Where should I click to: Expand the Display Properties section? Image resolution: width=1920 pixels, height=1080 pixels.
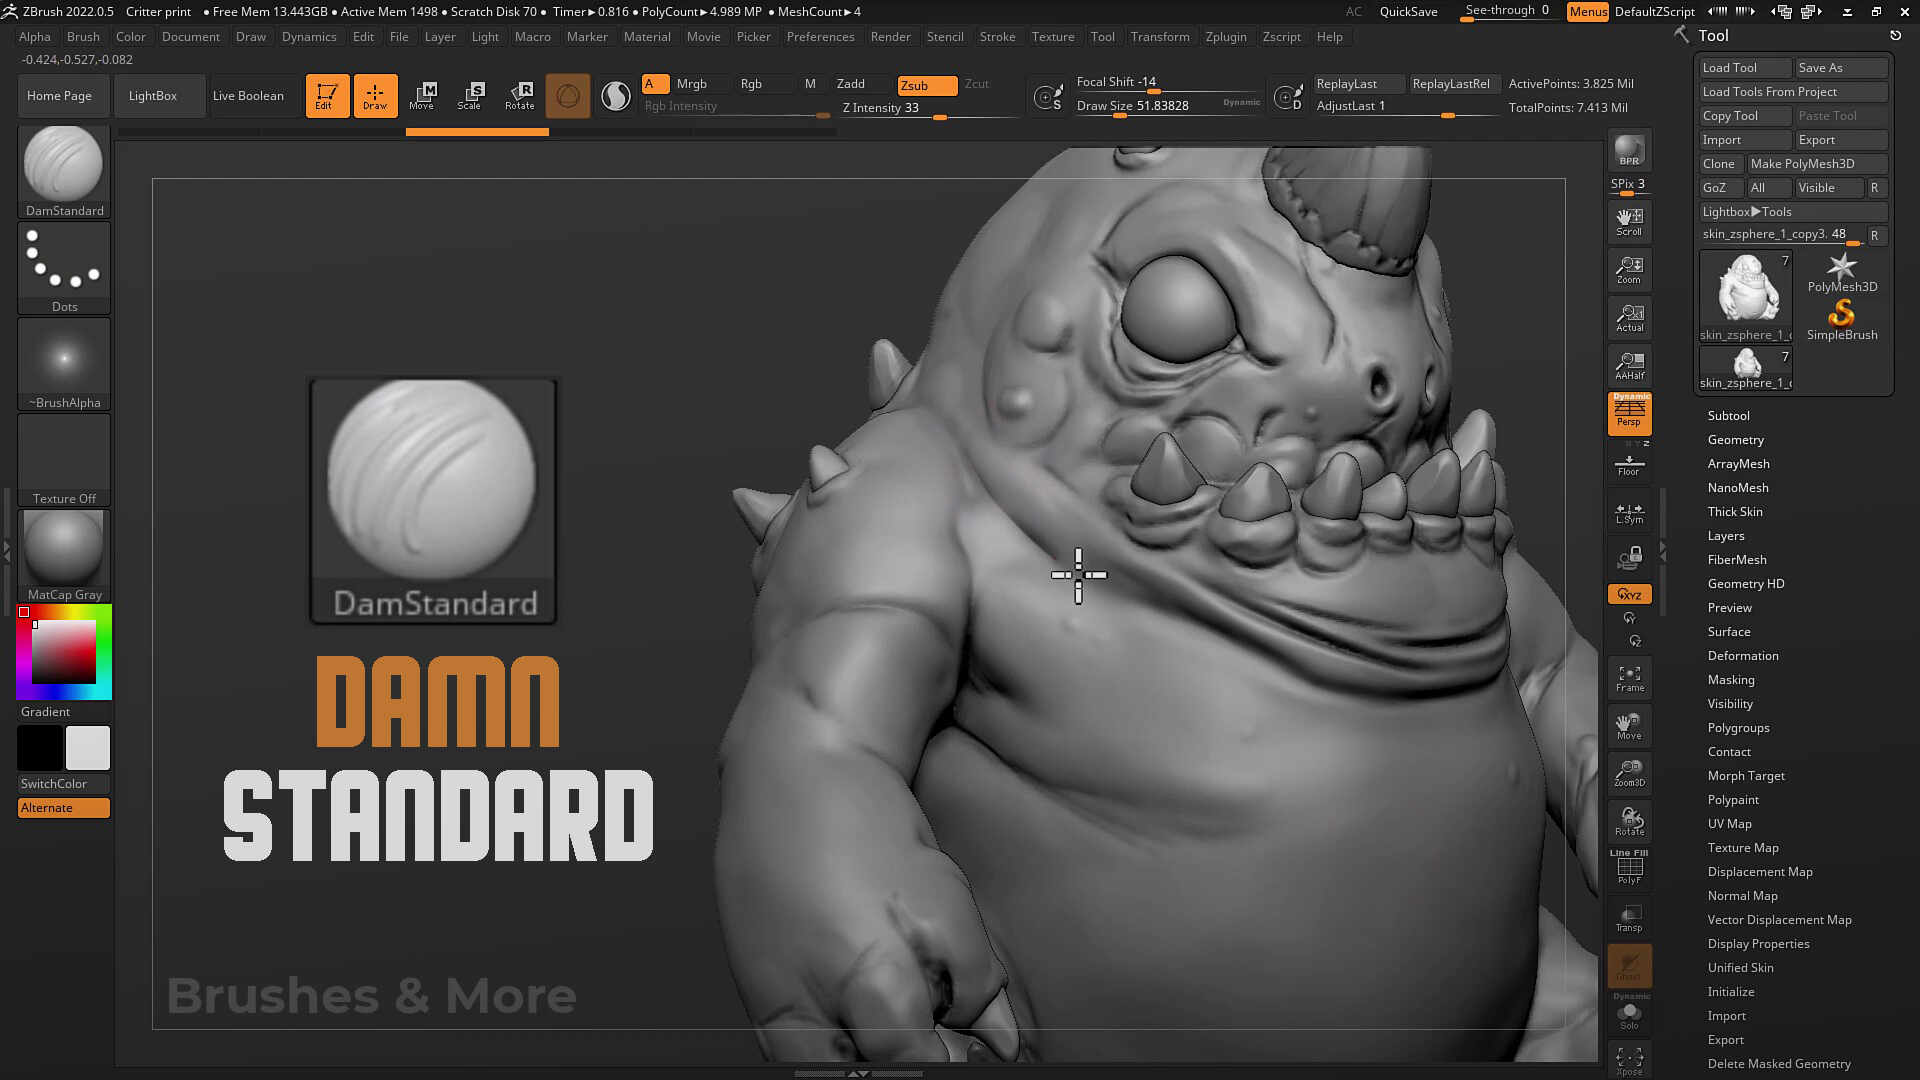click(x=1758, y=944)
